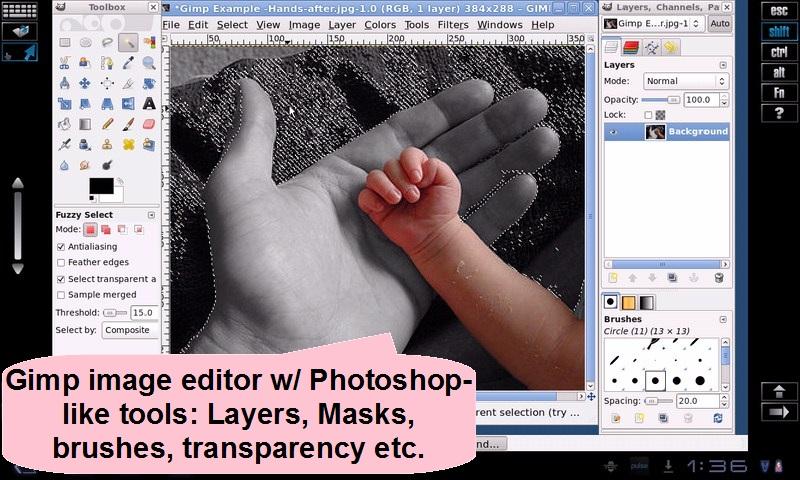Image resolution: width=800 pixels, height=480 pixels.
Task: Select the Blur/Sharpen droplet tool
Action: (64, 165)
